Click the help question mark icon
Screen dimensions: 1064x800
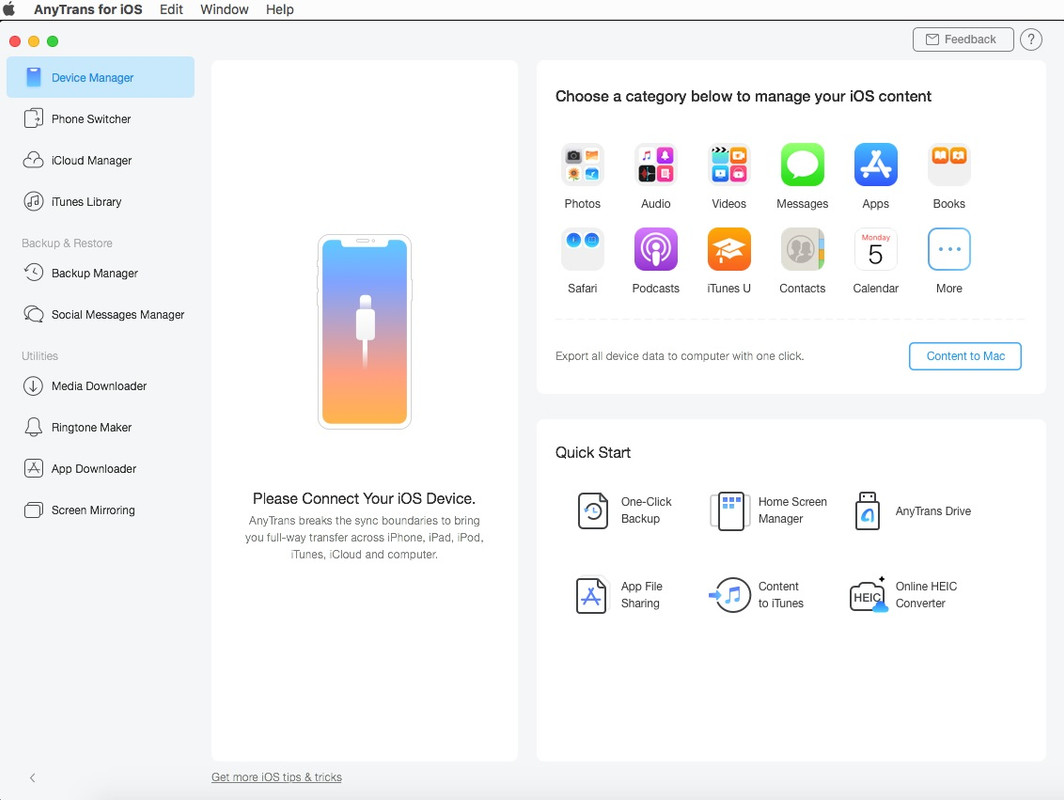coord(1031,39)
